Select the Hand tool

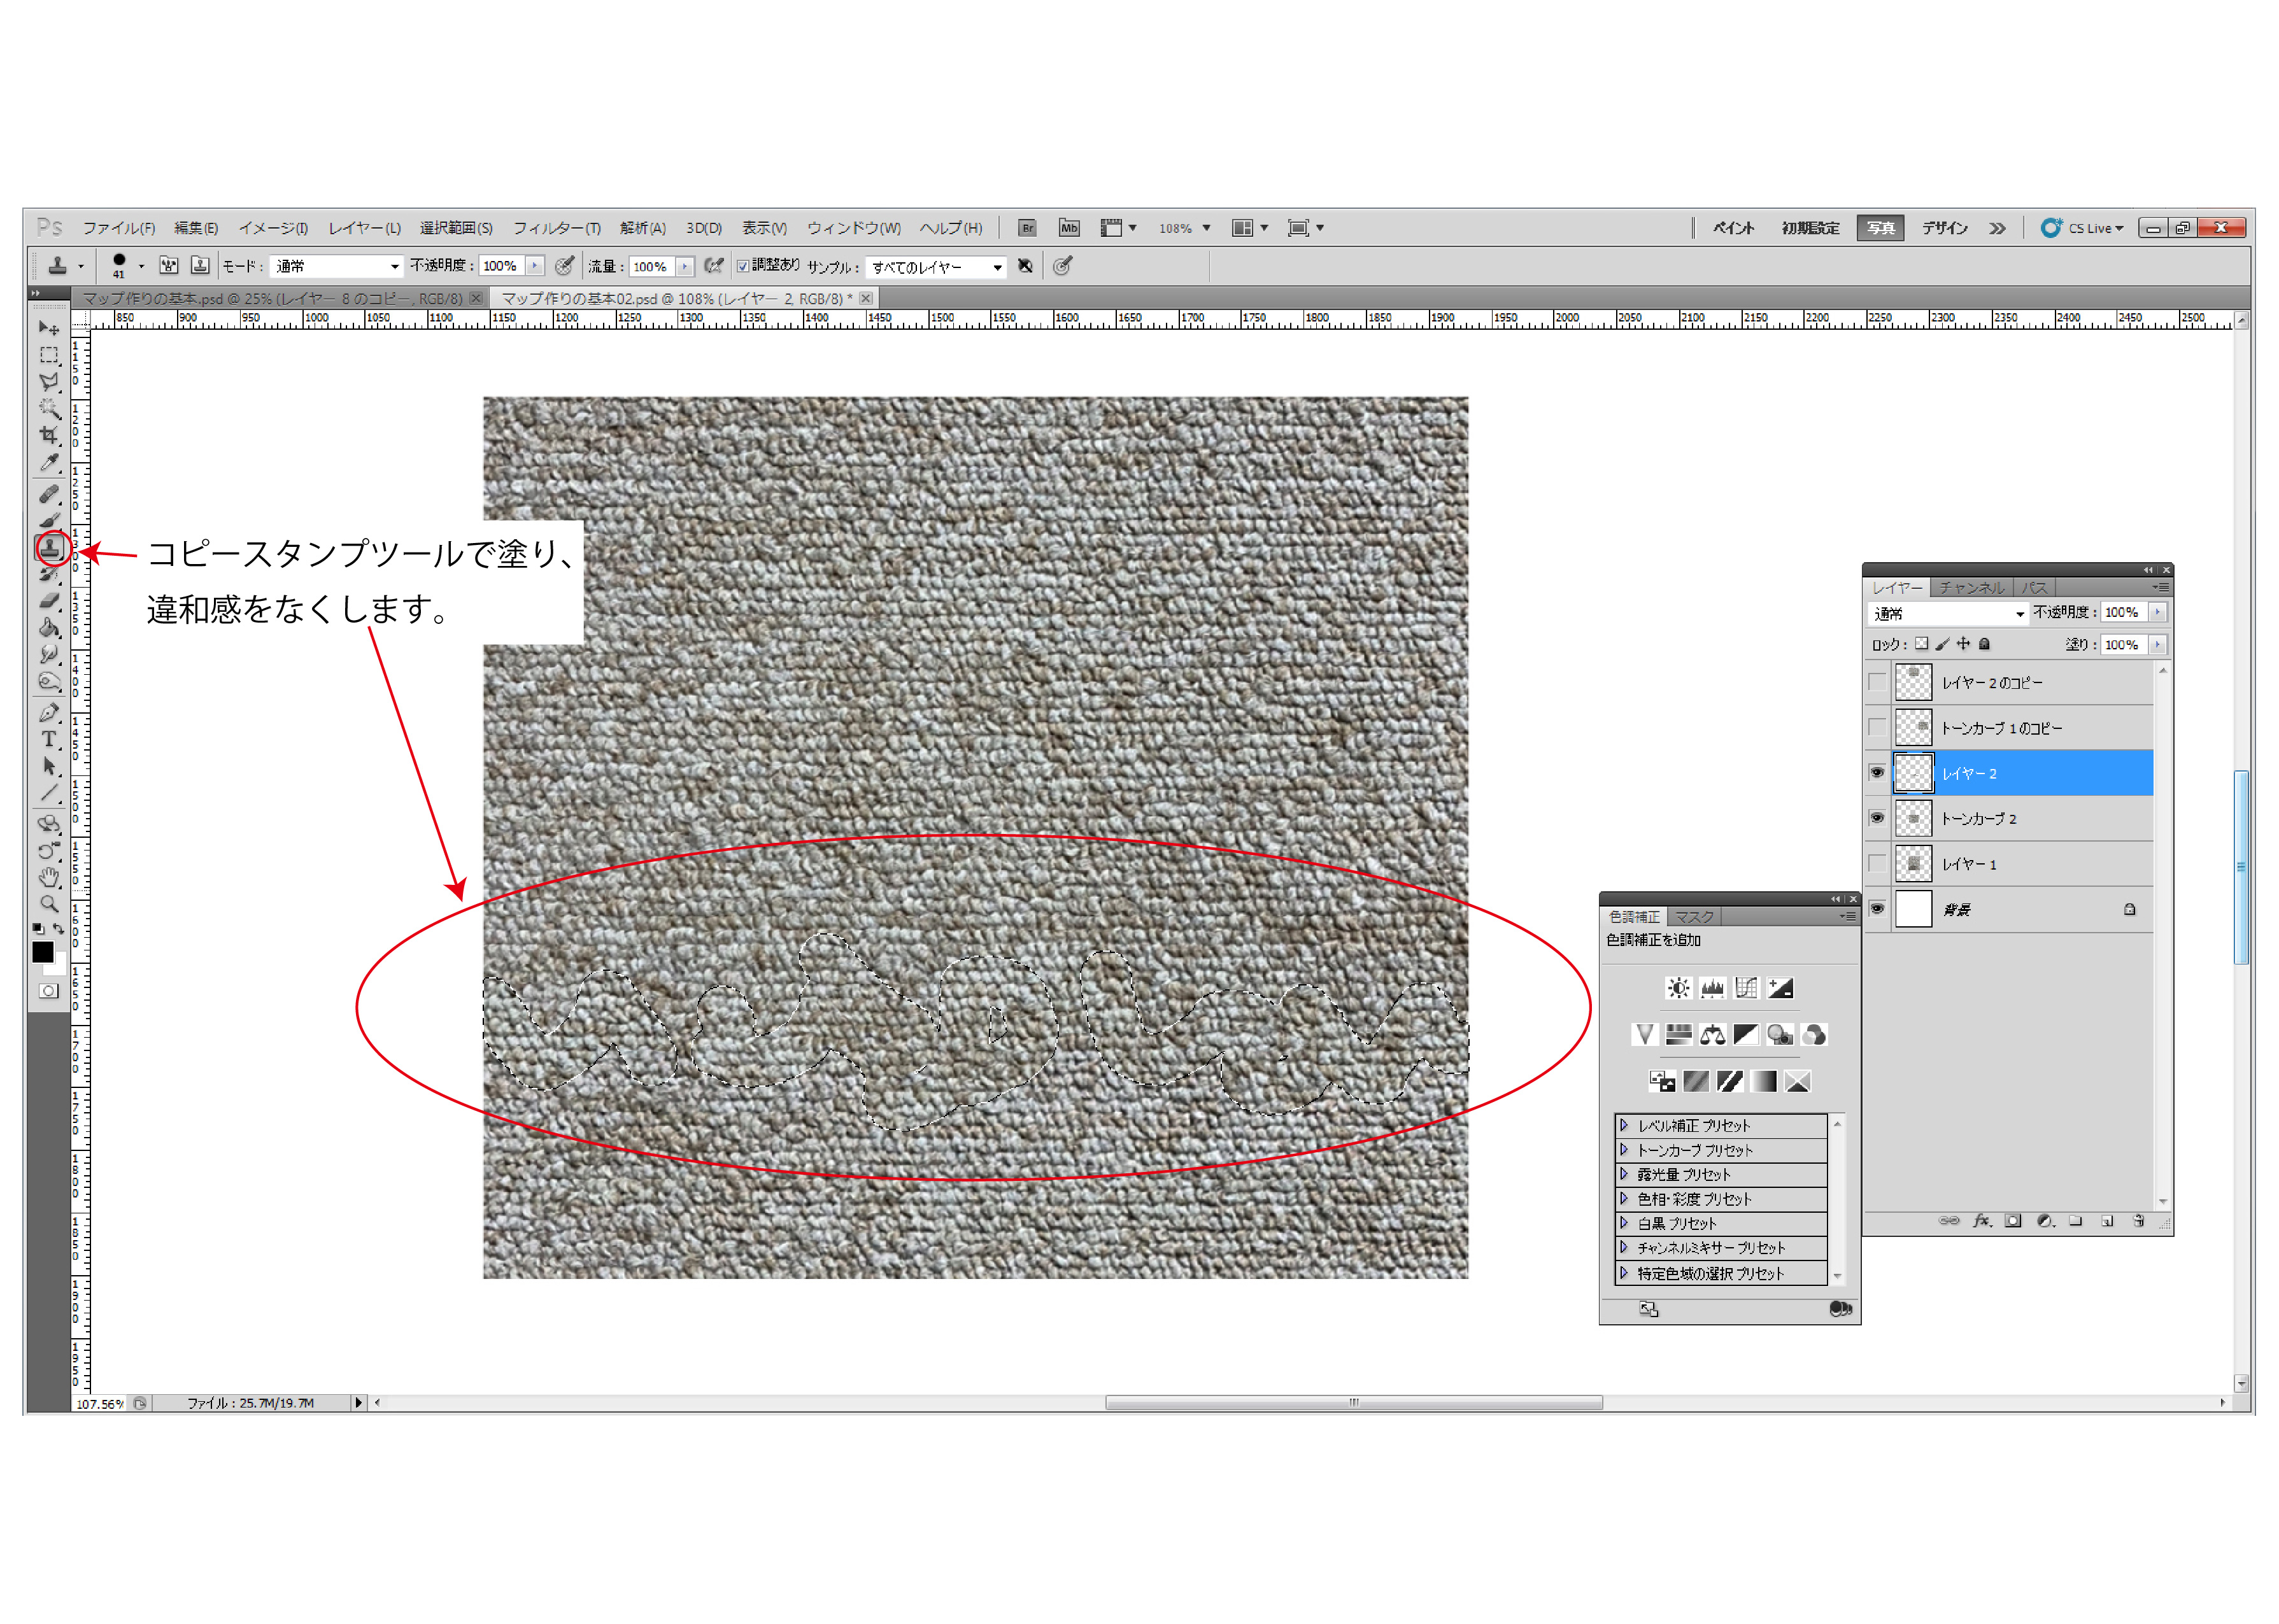(48, 877)
